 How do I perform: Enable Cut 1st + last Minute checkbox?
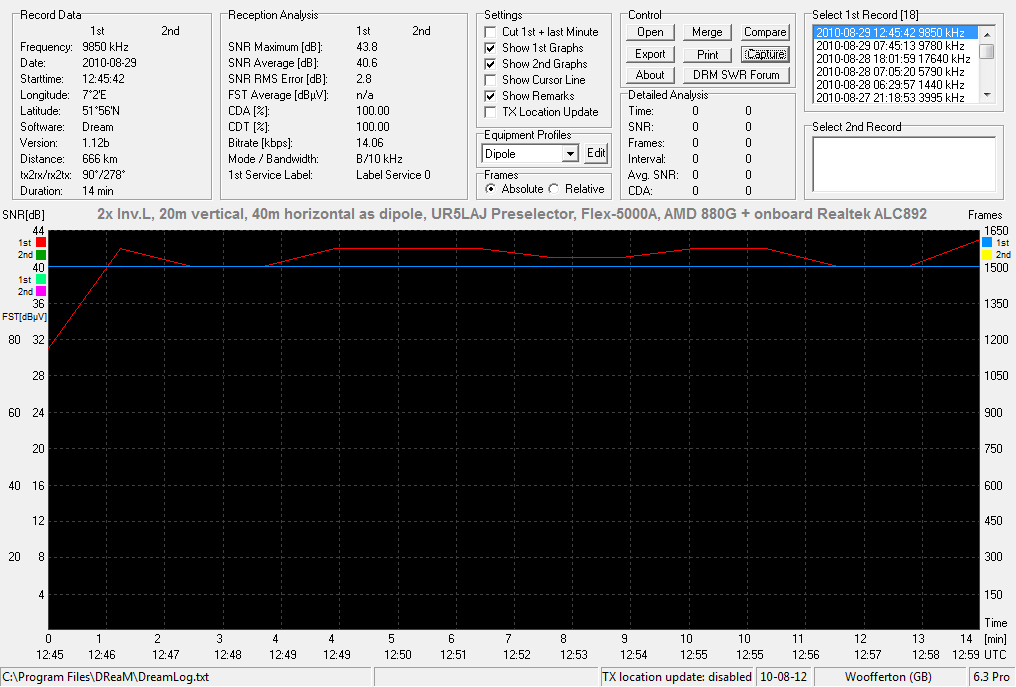[491, 32]
